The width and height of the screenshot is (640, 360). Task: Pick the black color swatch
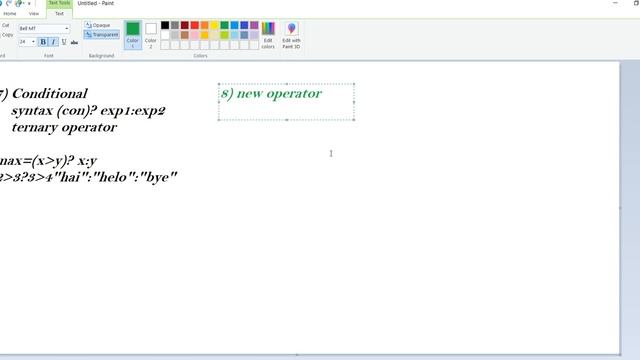point(165,25)
